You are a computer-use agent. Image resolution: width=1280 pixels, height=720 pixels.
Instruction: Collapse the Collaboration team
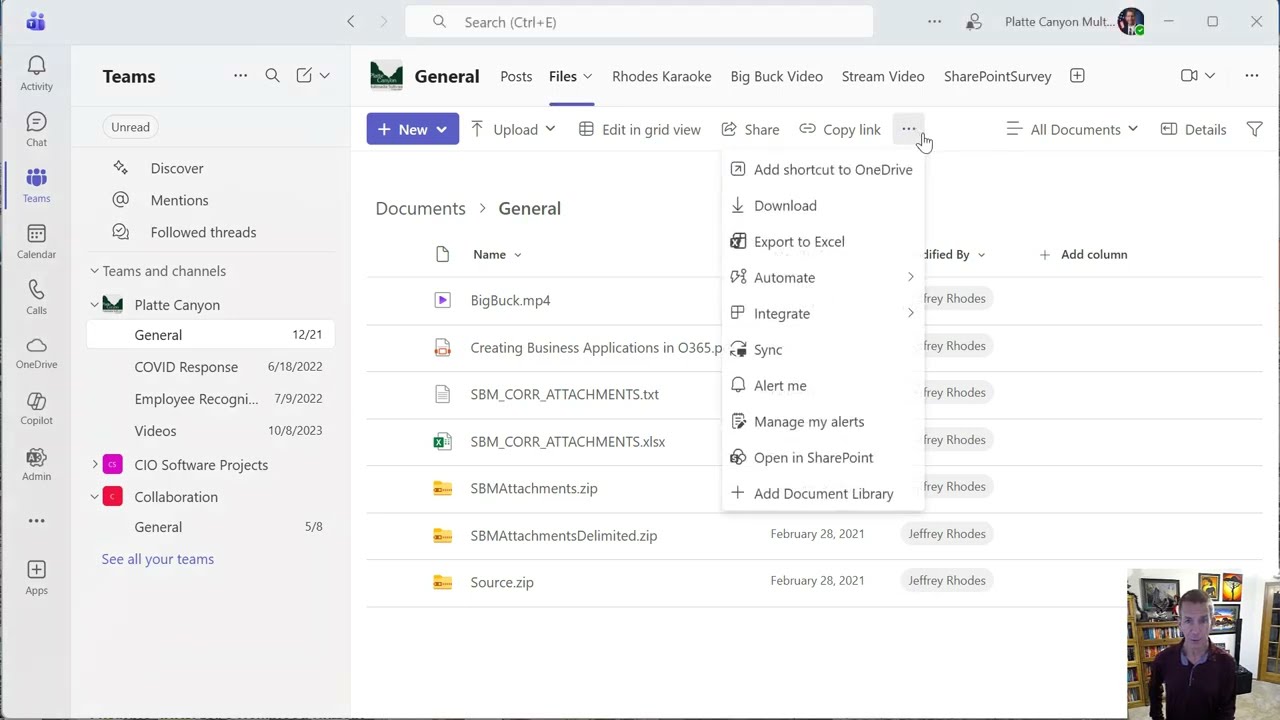[x=94, y=496]
